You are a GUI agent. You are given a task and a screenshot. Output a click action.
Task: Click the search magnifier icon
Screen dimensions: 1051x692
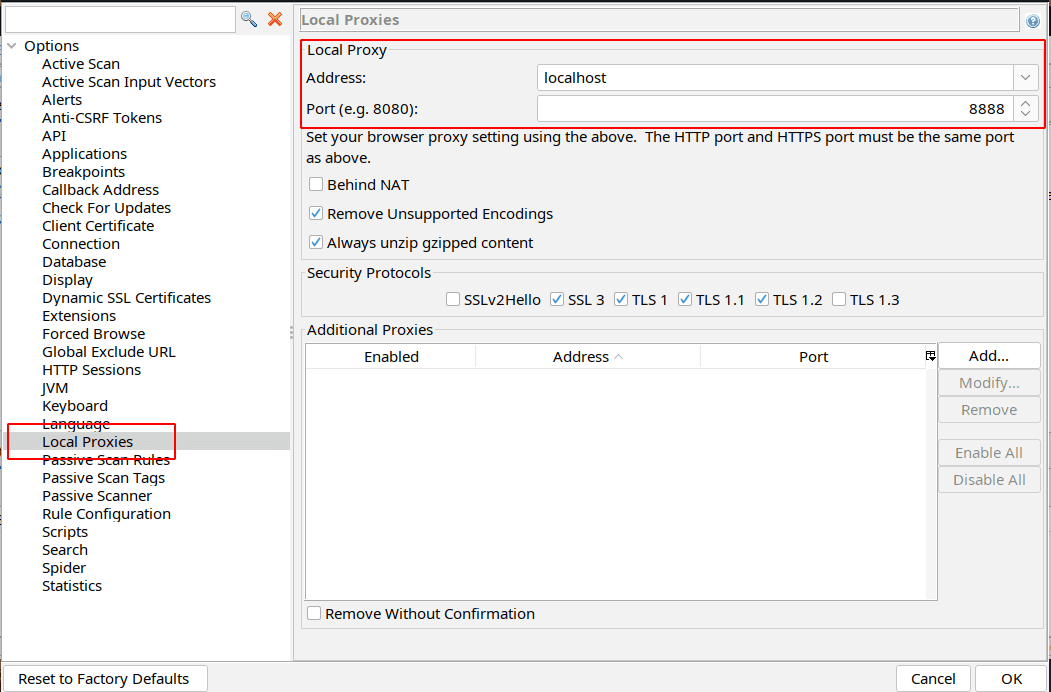pos(249,18)
